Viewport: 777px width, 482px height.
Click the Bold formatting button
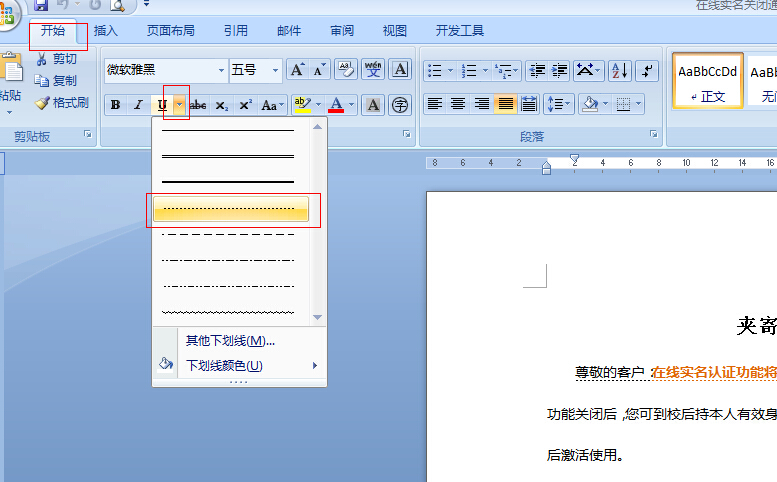(x=115, y=105)
